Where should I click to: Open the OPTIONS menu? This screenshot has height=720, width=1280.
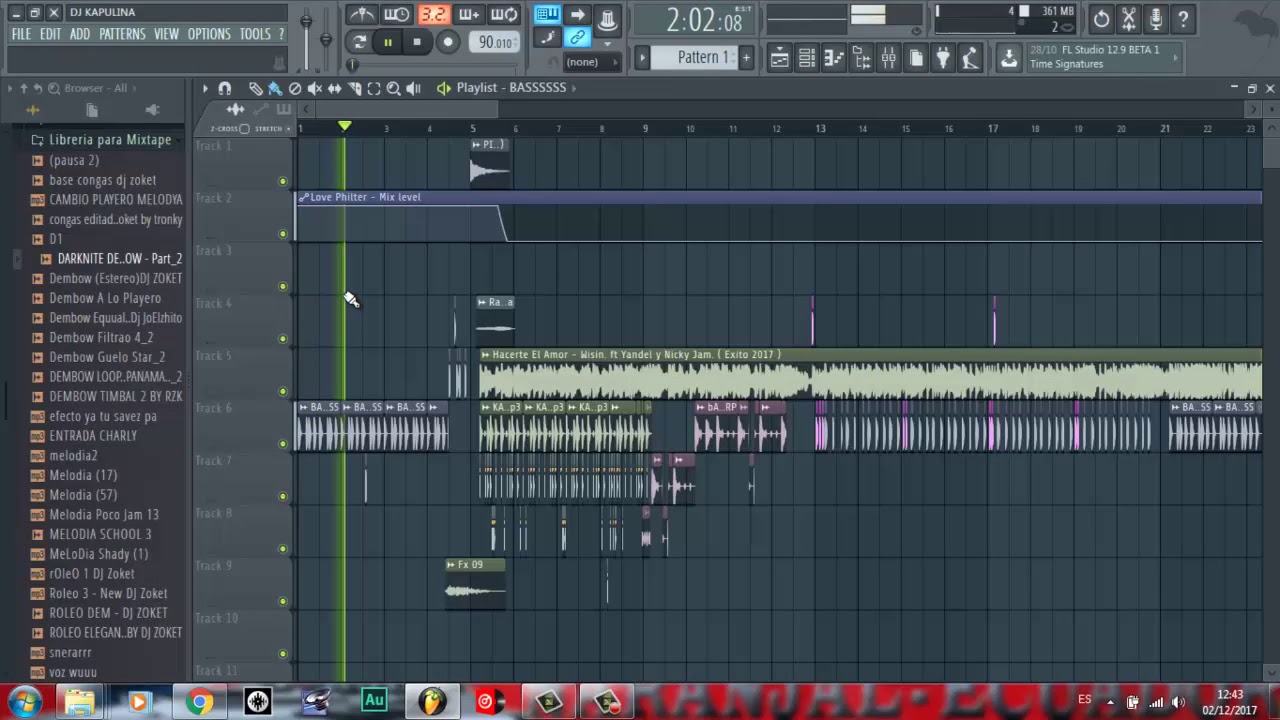tap(209, 34)
